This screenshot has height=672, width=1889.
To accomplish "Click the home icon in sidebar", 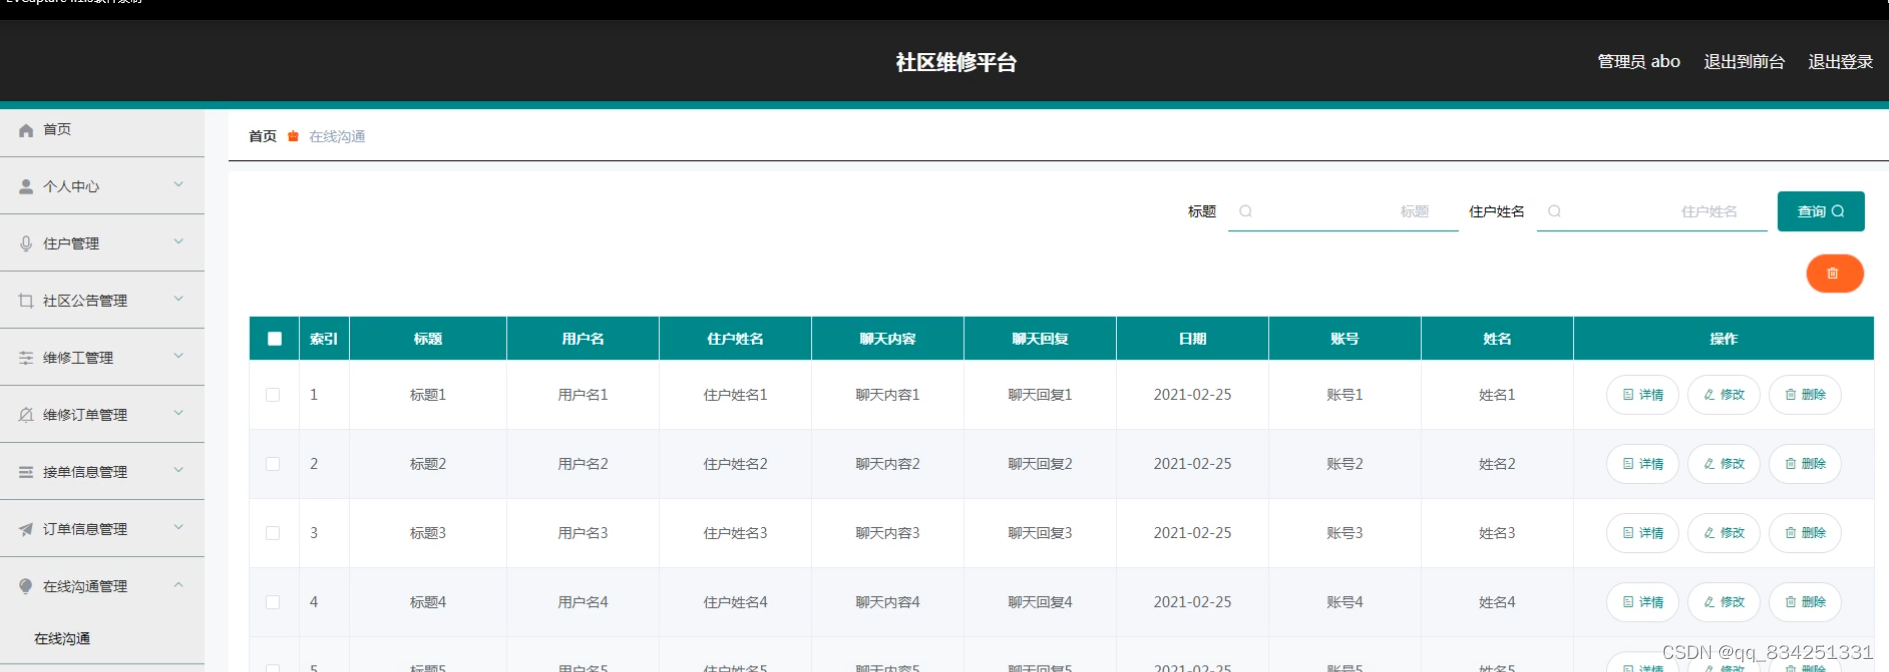I will pos(26,130).
